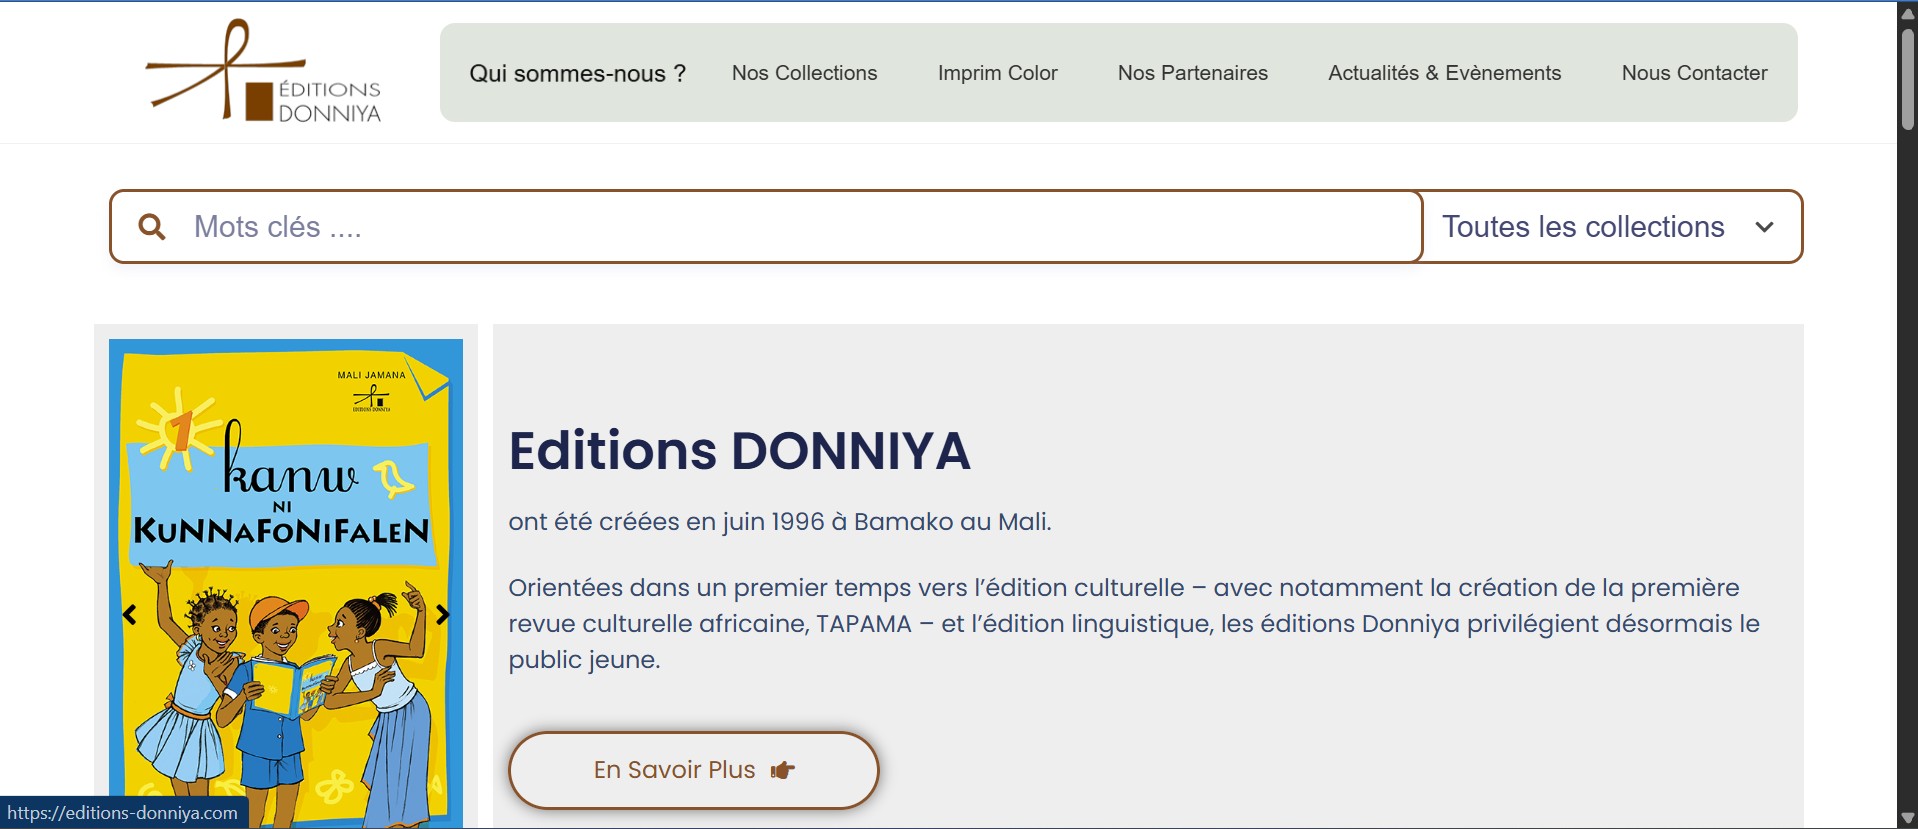Open the Nos Collections menu

(x=804, y=73)
